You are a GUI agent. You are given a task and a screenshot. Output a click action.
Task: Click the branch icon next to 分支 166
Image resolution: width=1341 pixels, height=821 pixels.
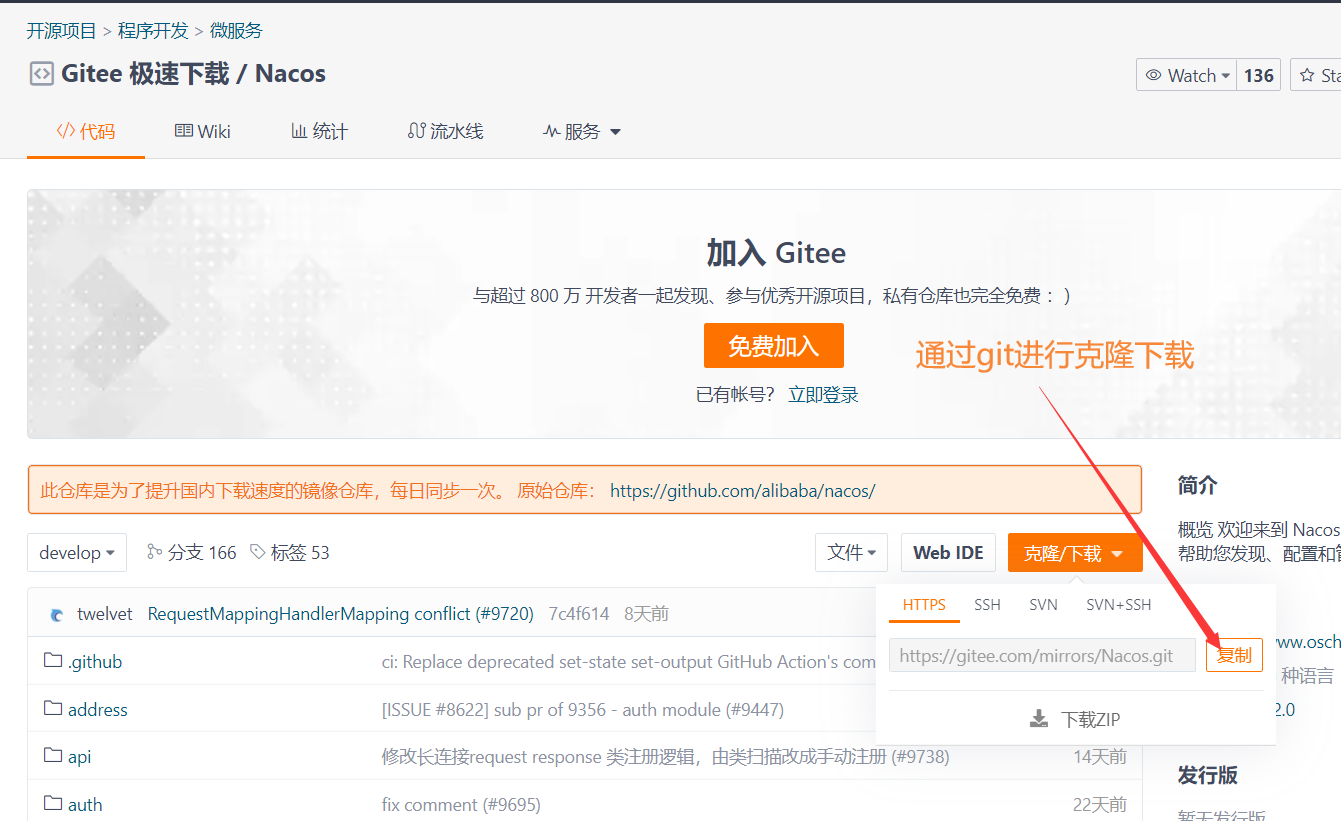(x=154, y=552)
